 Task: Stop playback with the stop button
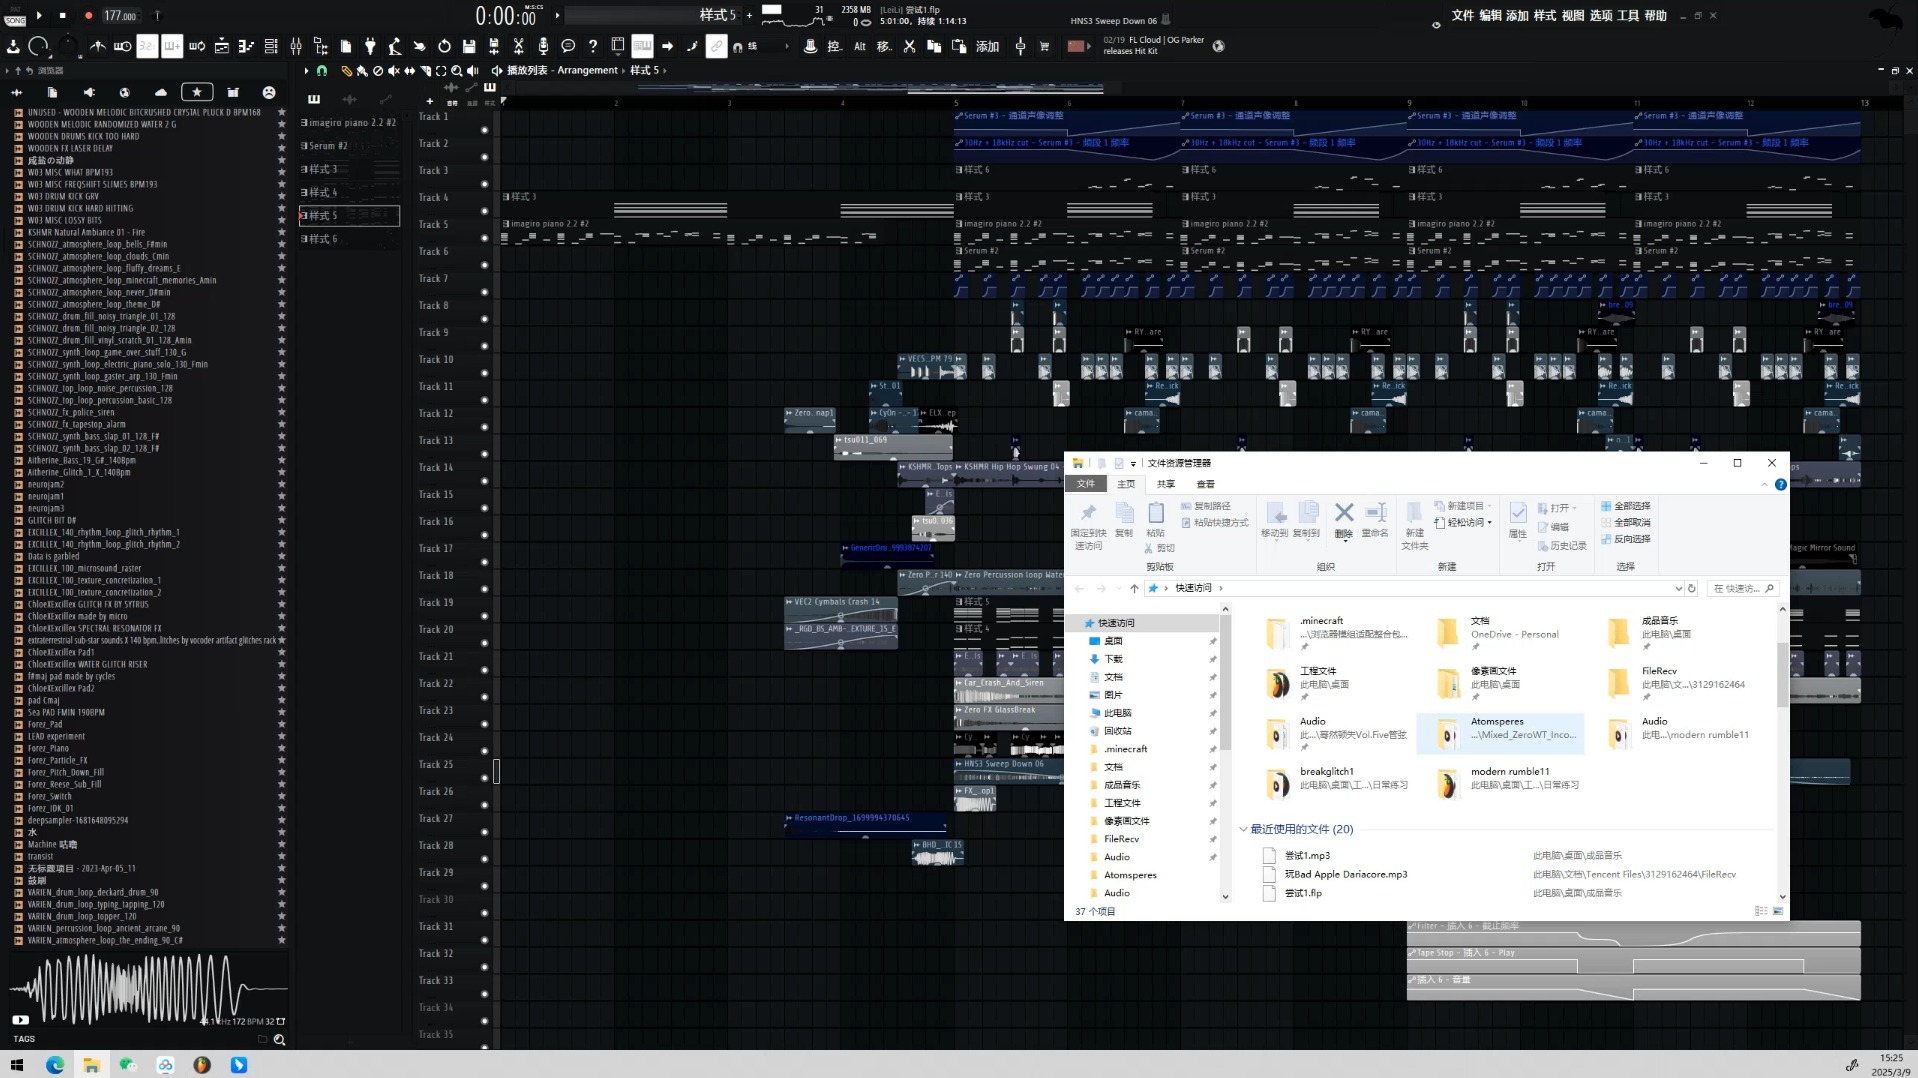point(62,15)
